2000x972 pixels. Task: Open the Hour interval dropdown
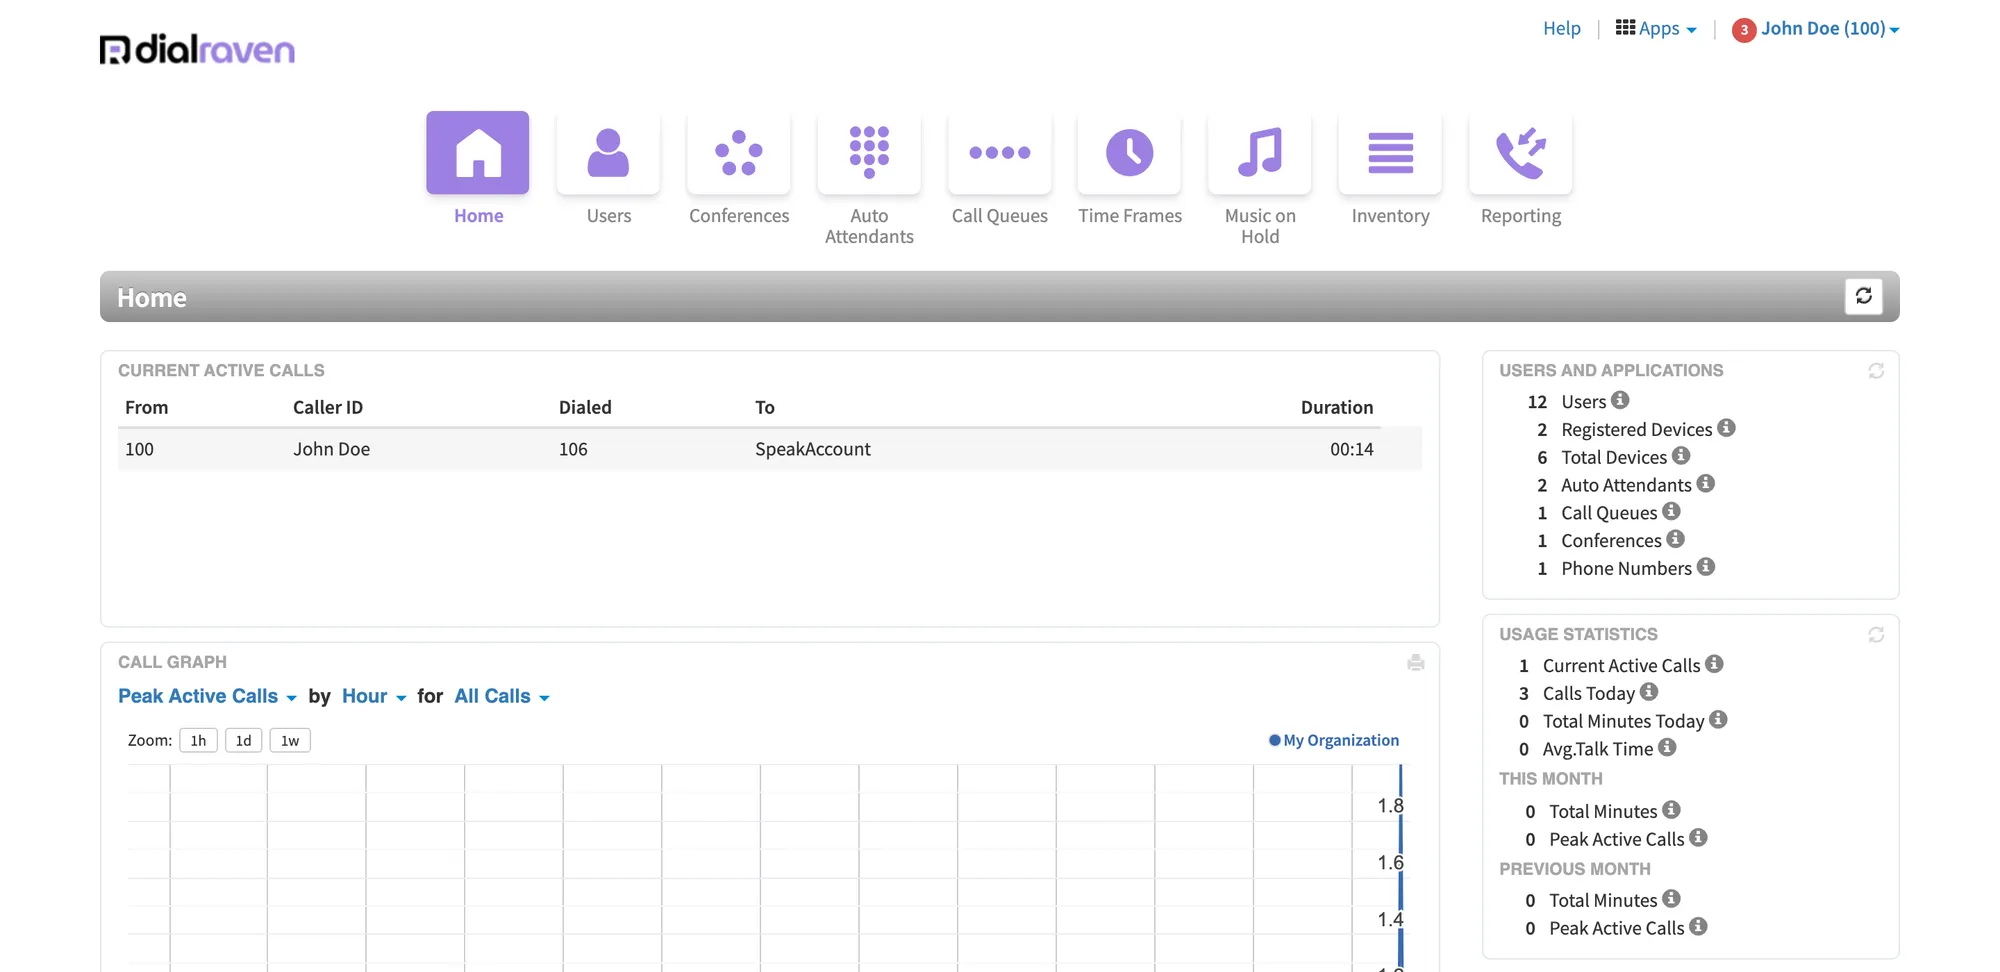(x=374, y=696)
